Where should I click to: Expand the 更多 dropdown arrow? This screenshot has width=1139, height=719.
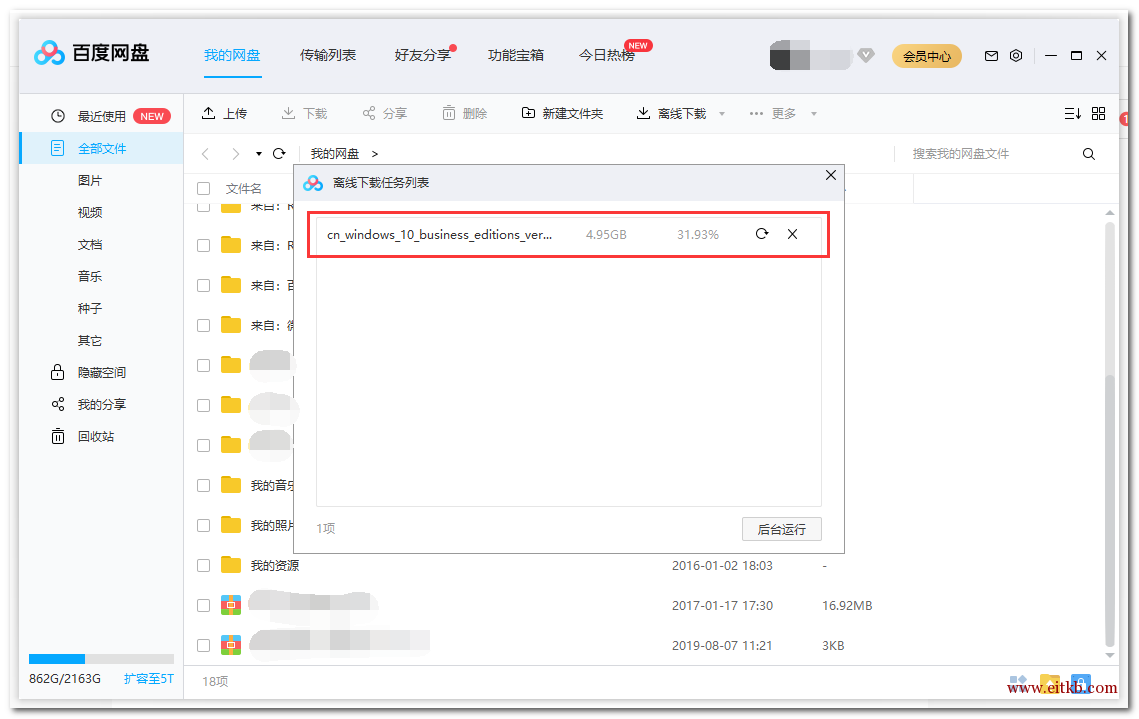(x=814, y=114)
